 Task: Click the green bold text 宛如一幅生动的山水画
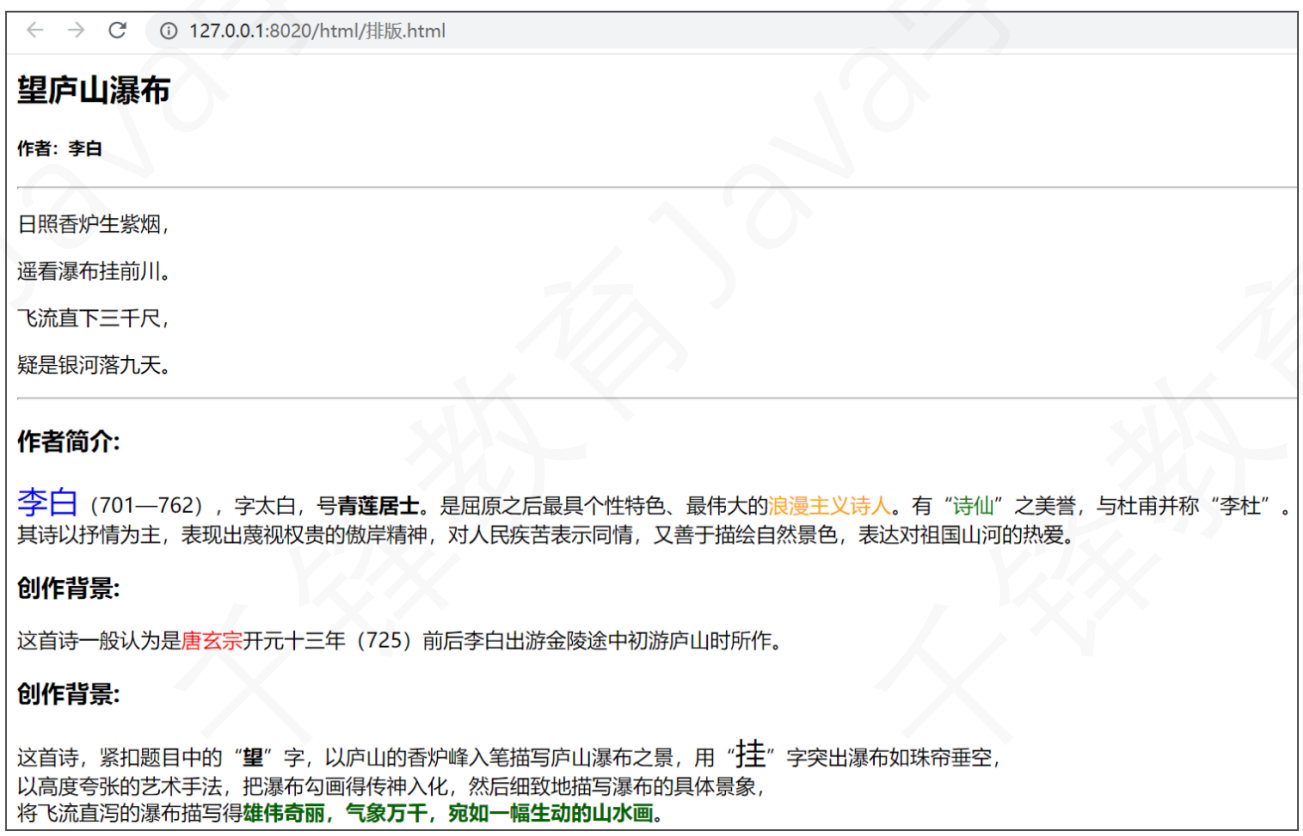(x=550, y=812)
